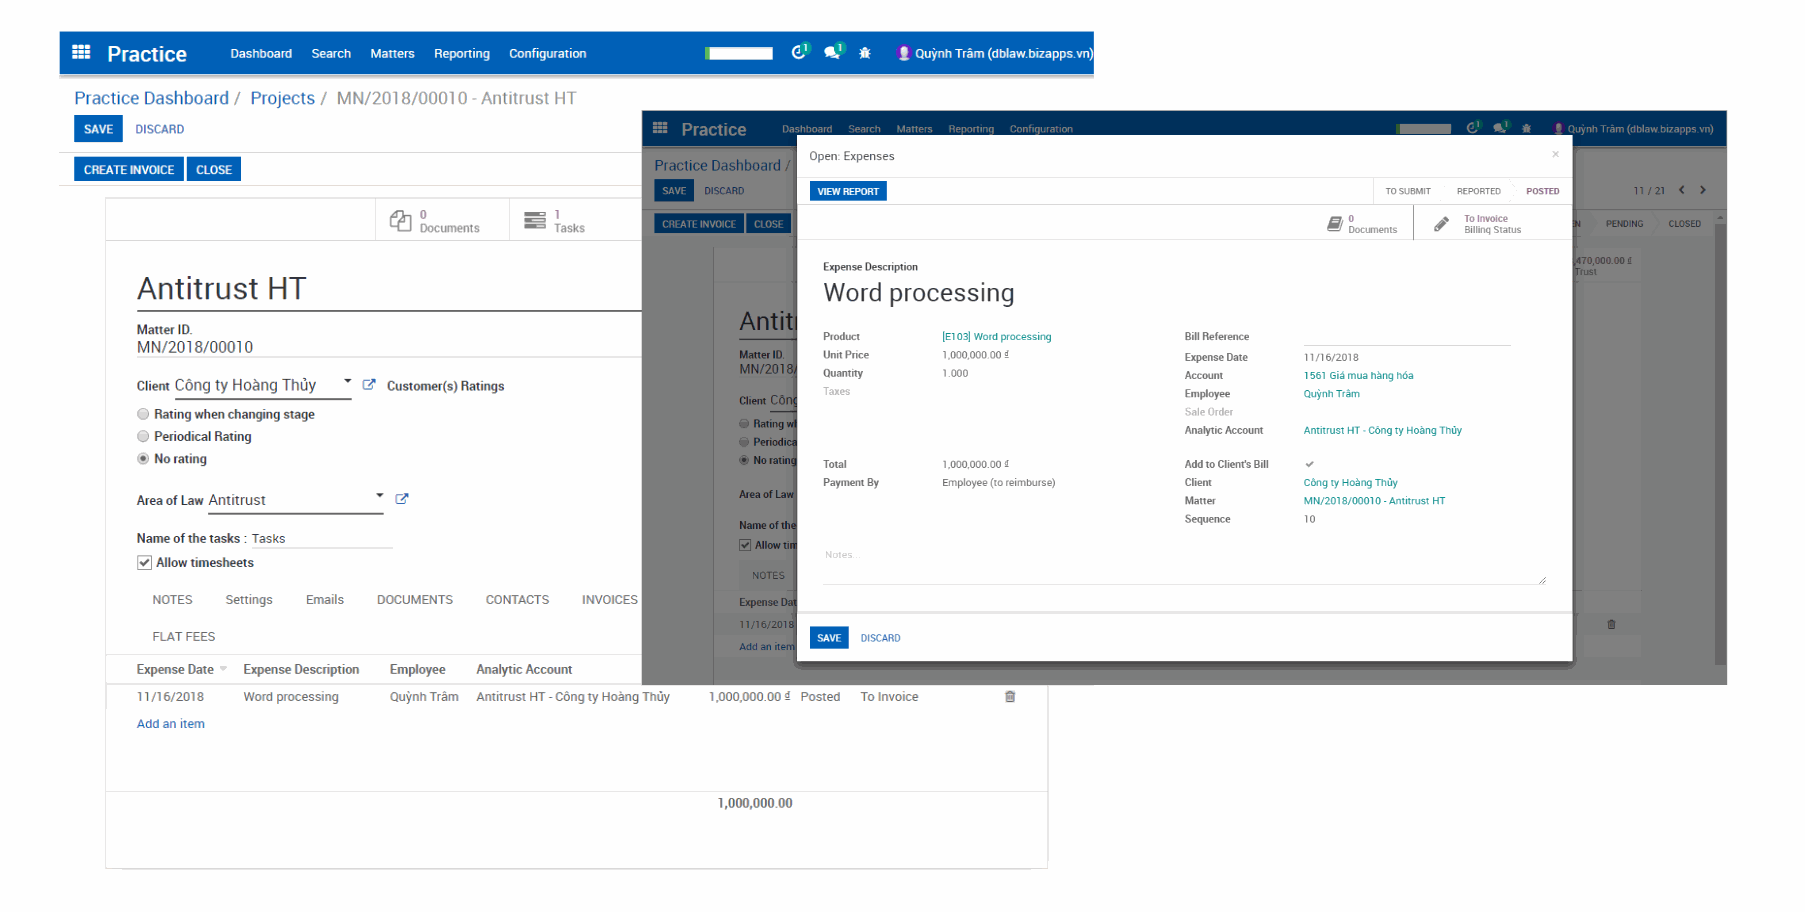Screen dimensions: 1805x912
Task: Open the Tasks stat button icon
Action: [535, 221]
